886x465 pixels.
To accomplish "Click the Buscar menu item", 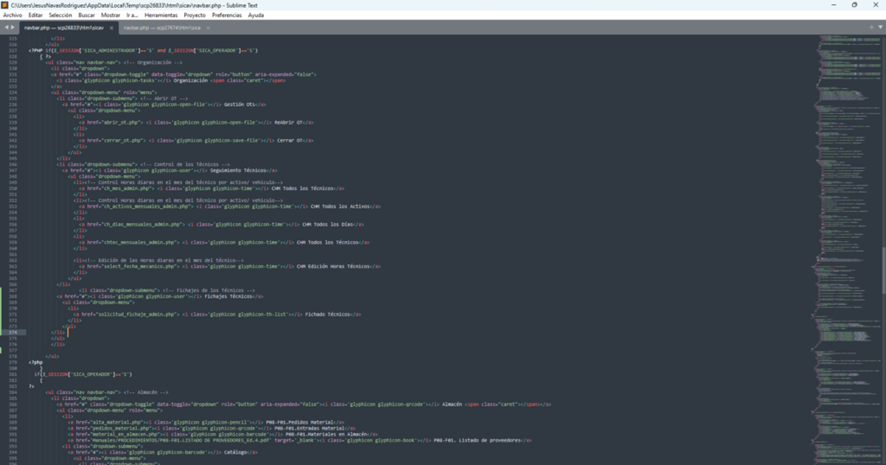I will point(87,16).
